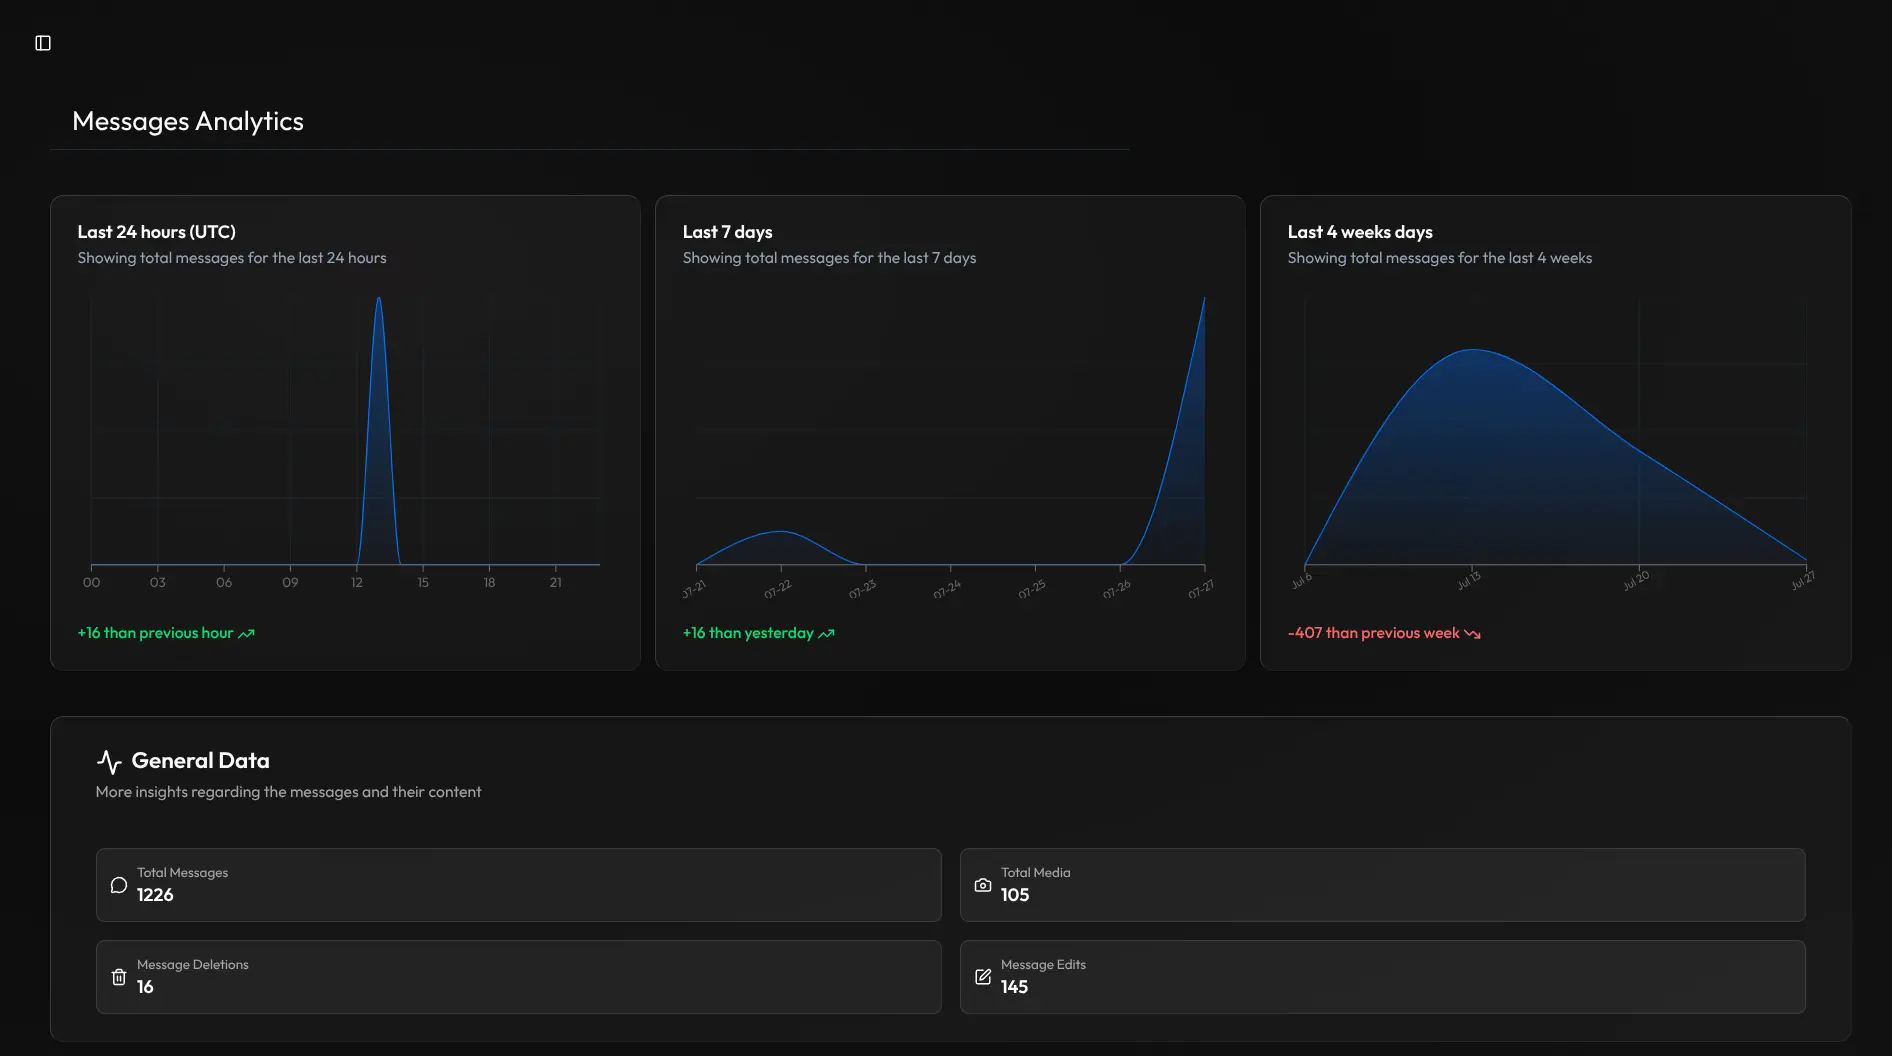Click the Jul 20 label on weeks axis
Screen dimensions: 1892x1056
point(1636,581)
